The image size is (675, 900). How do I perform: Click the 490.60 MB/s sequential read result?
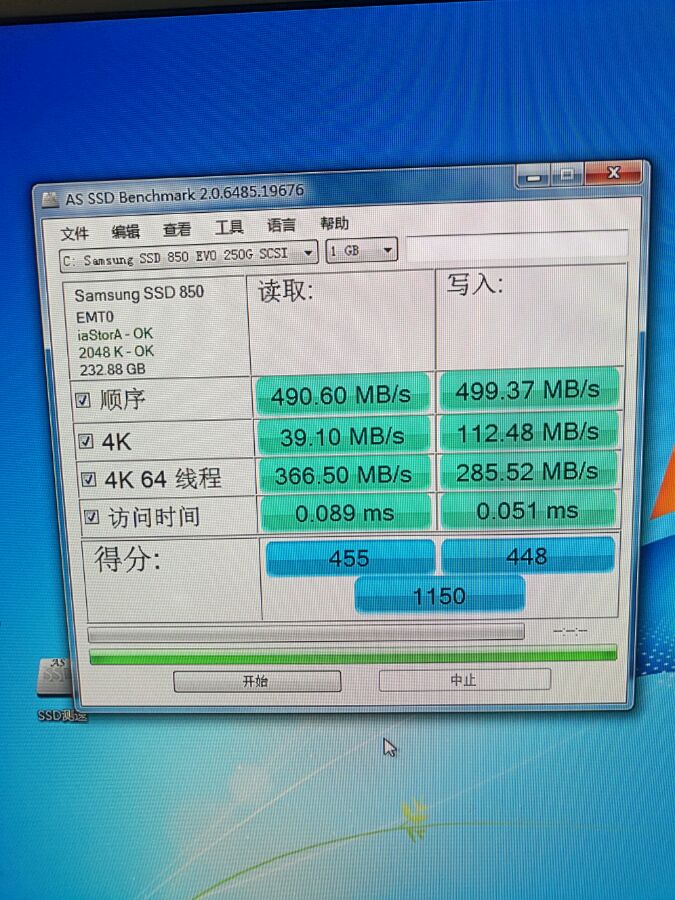tap(342, 395)
